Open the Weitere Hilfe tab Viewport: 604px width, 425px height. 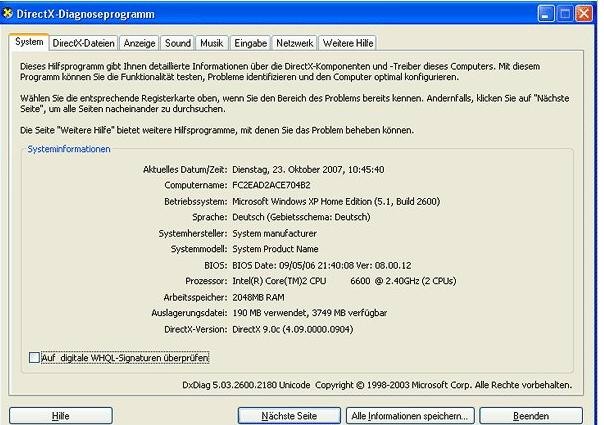click(349, 44)
